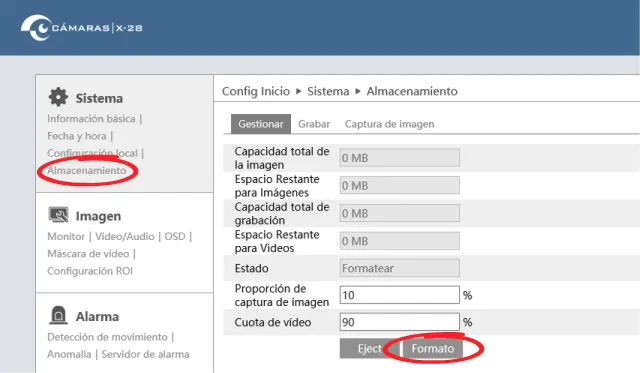Switch to the Grabar tab
Screen dimensions: 640x373
click(x=314, y=124)
